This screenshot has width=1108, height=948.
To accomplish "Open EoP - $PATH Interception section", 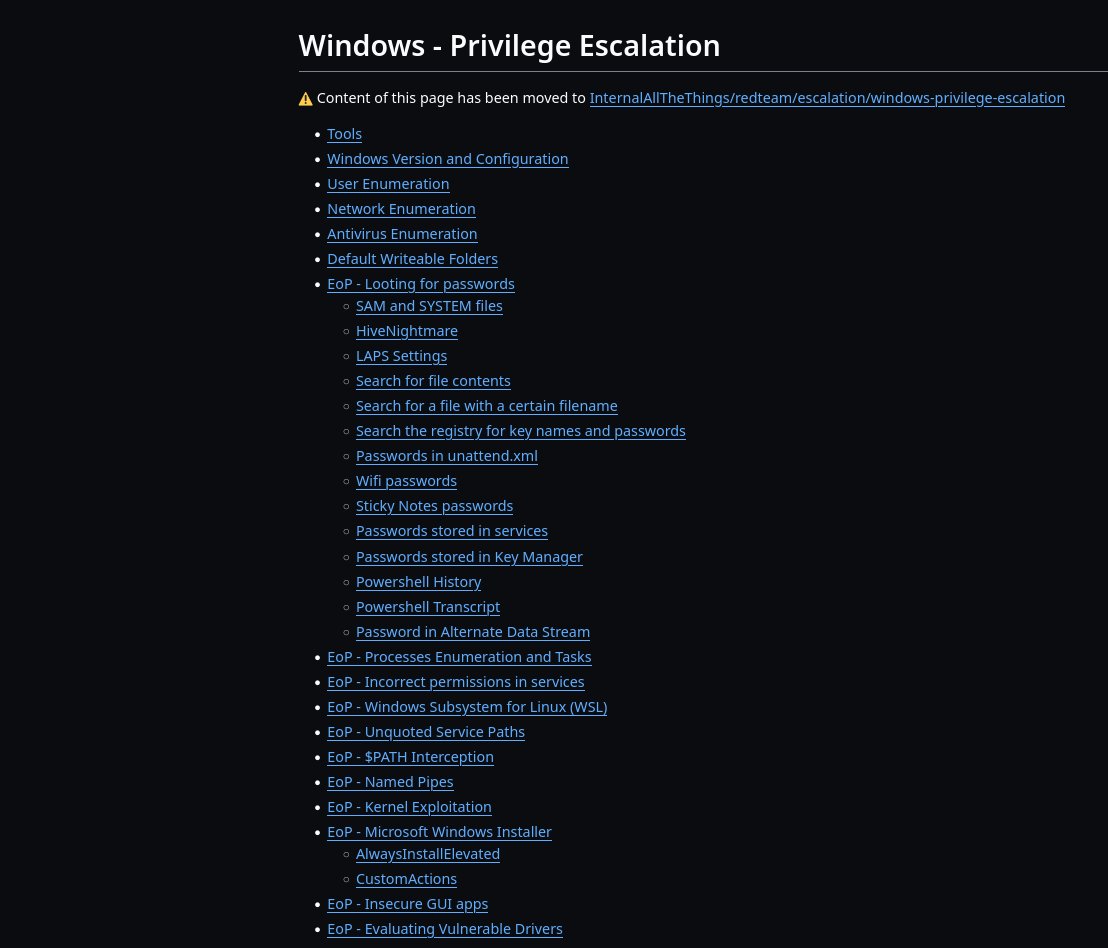I will 411,757.
